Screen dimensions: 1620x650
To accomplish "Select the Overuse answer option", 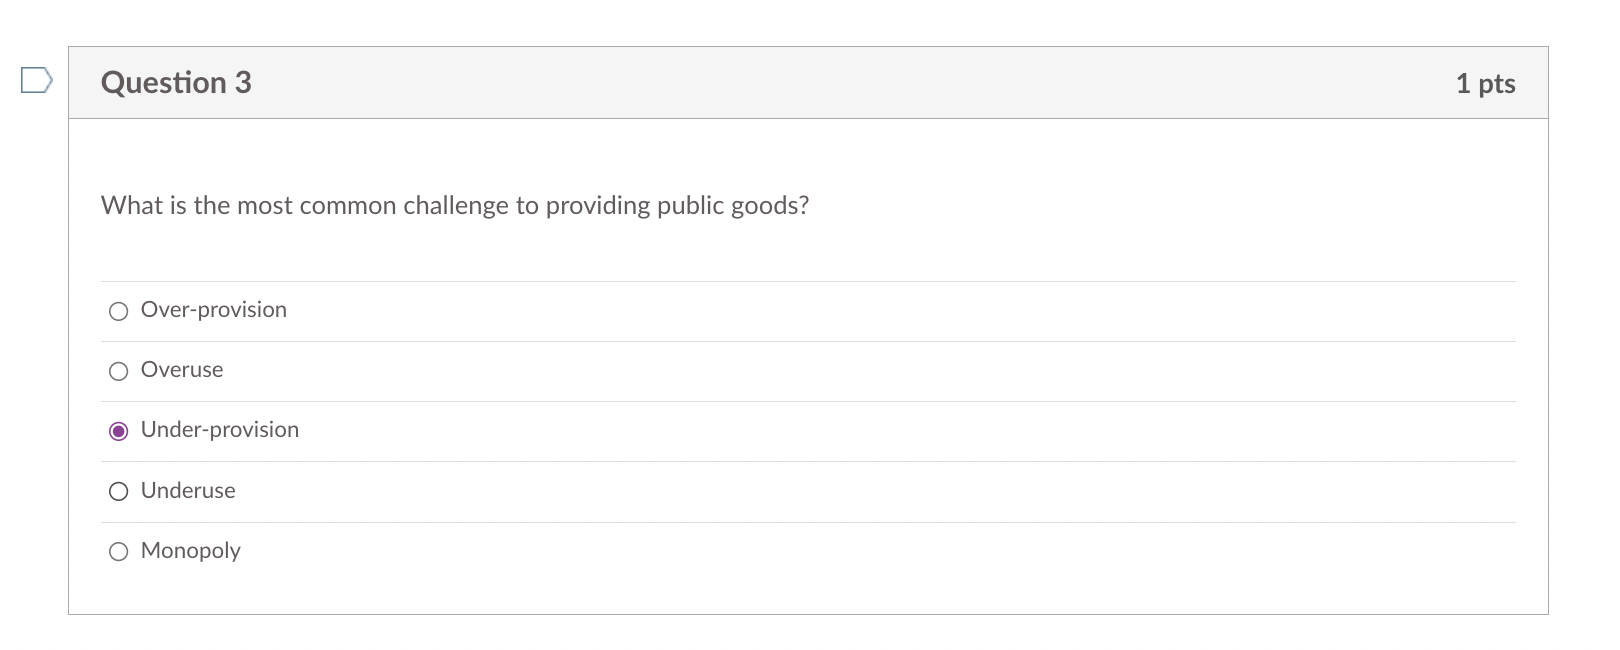I will tap(118, 370).
